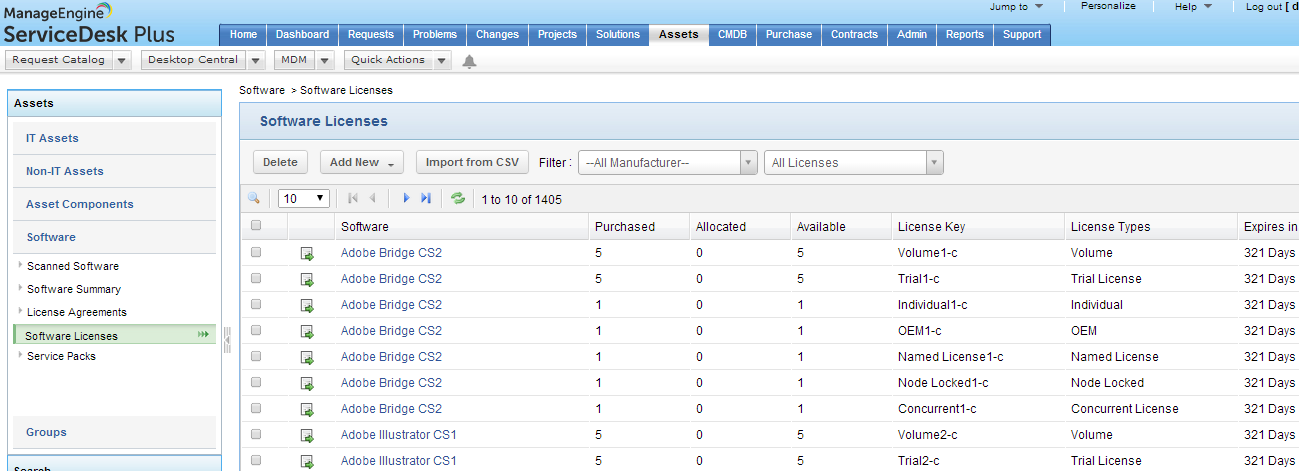Check the box for Named License1-c row

point(256,356)
